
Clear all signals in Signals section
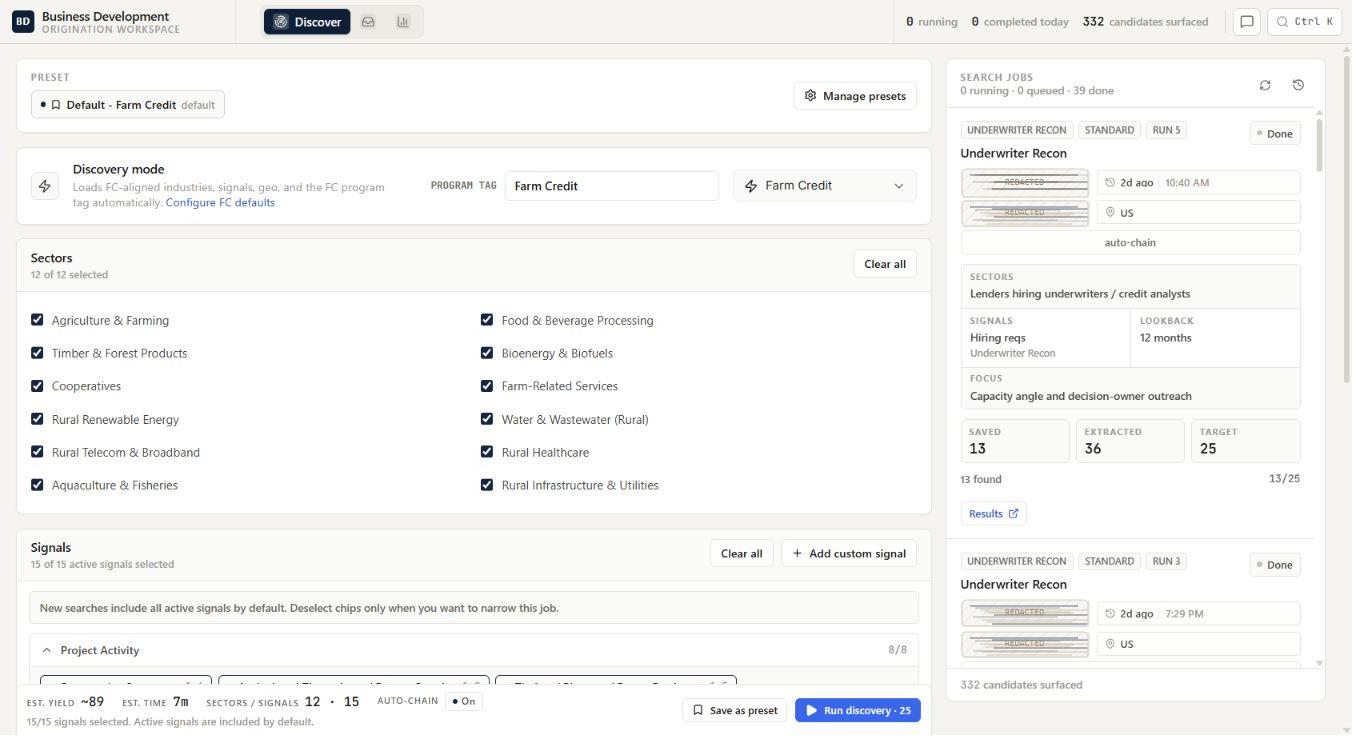[742, 554]
